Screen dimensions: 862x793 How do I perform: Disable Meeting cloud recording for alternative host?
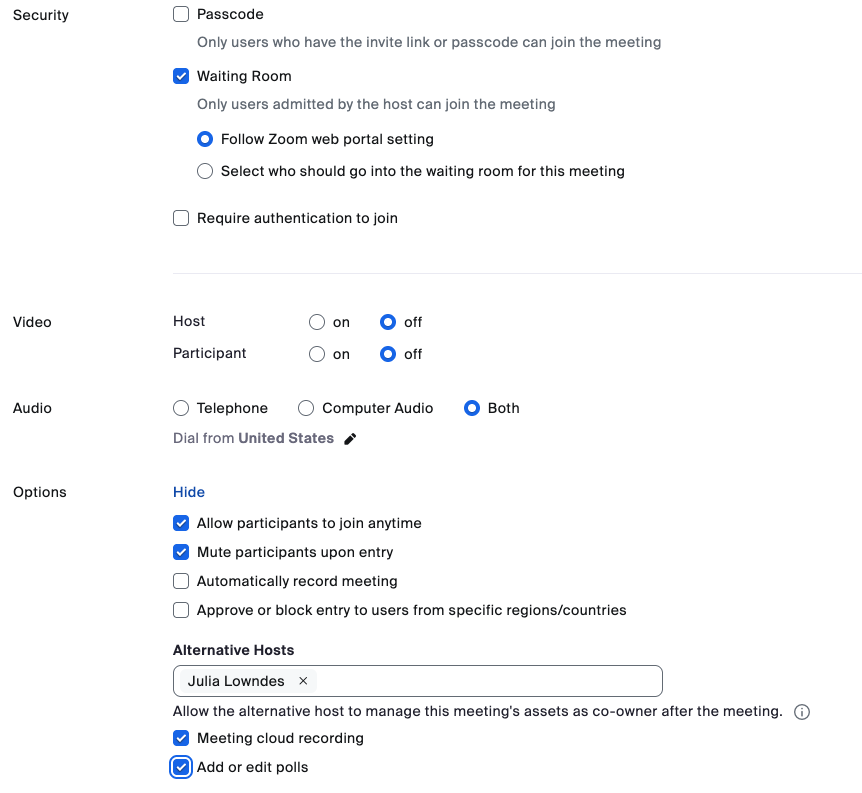[181, 738]
